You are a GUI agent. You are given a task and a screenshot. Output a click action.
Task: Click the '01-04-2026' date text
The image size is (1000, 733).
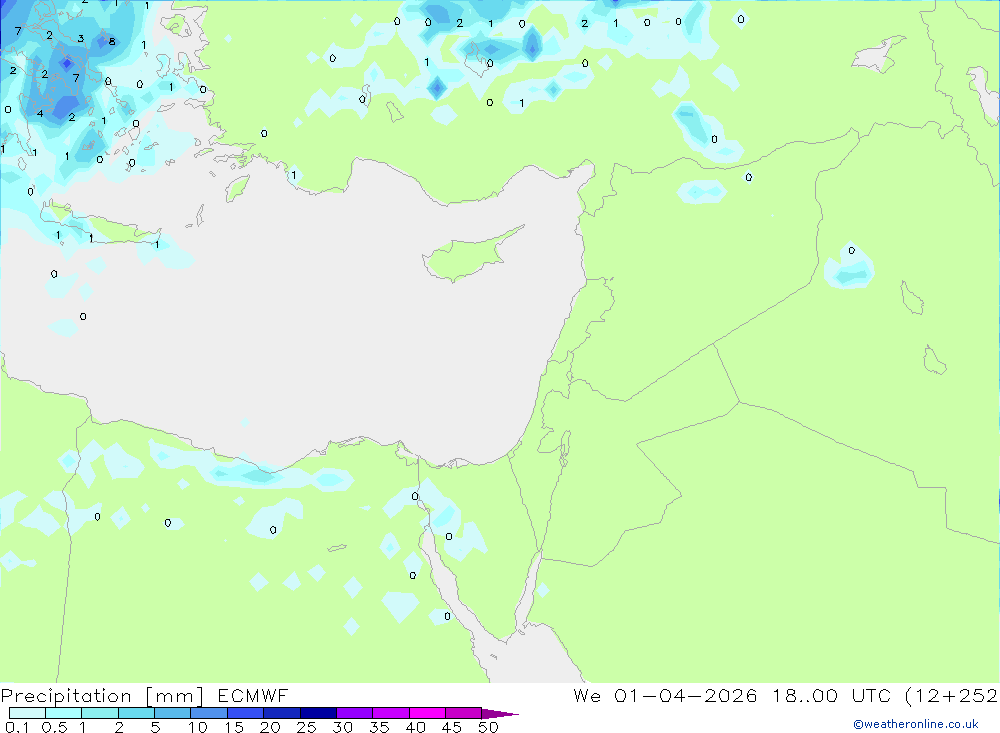686,695
